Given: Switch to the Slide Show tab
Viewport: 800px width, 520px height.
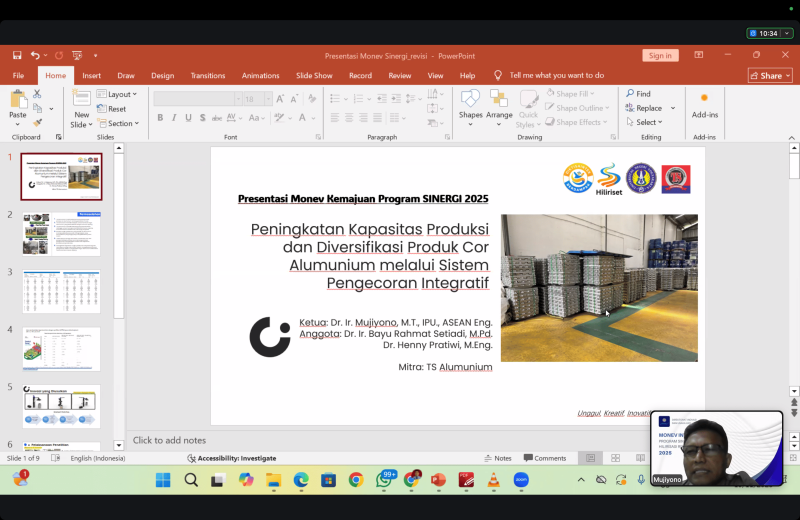Looking at the screenshot, I should click(x=314, y=75).
